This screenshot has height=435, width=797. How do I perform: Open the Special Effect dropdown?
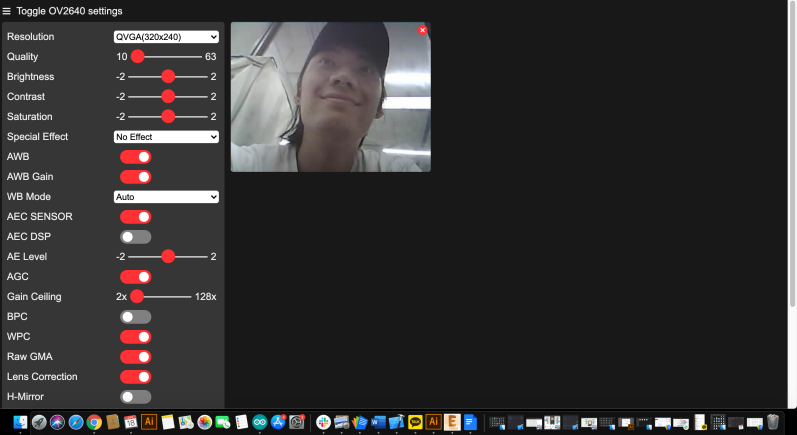coord(166,137)
